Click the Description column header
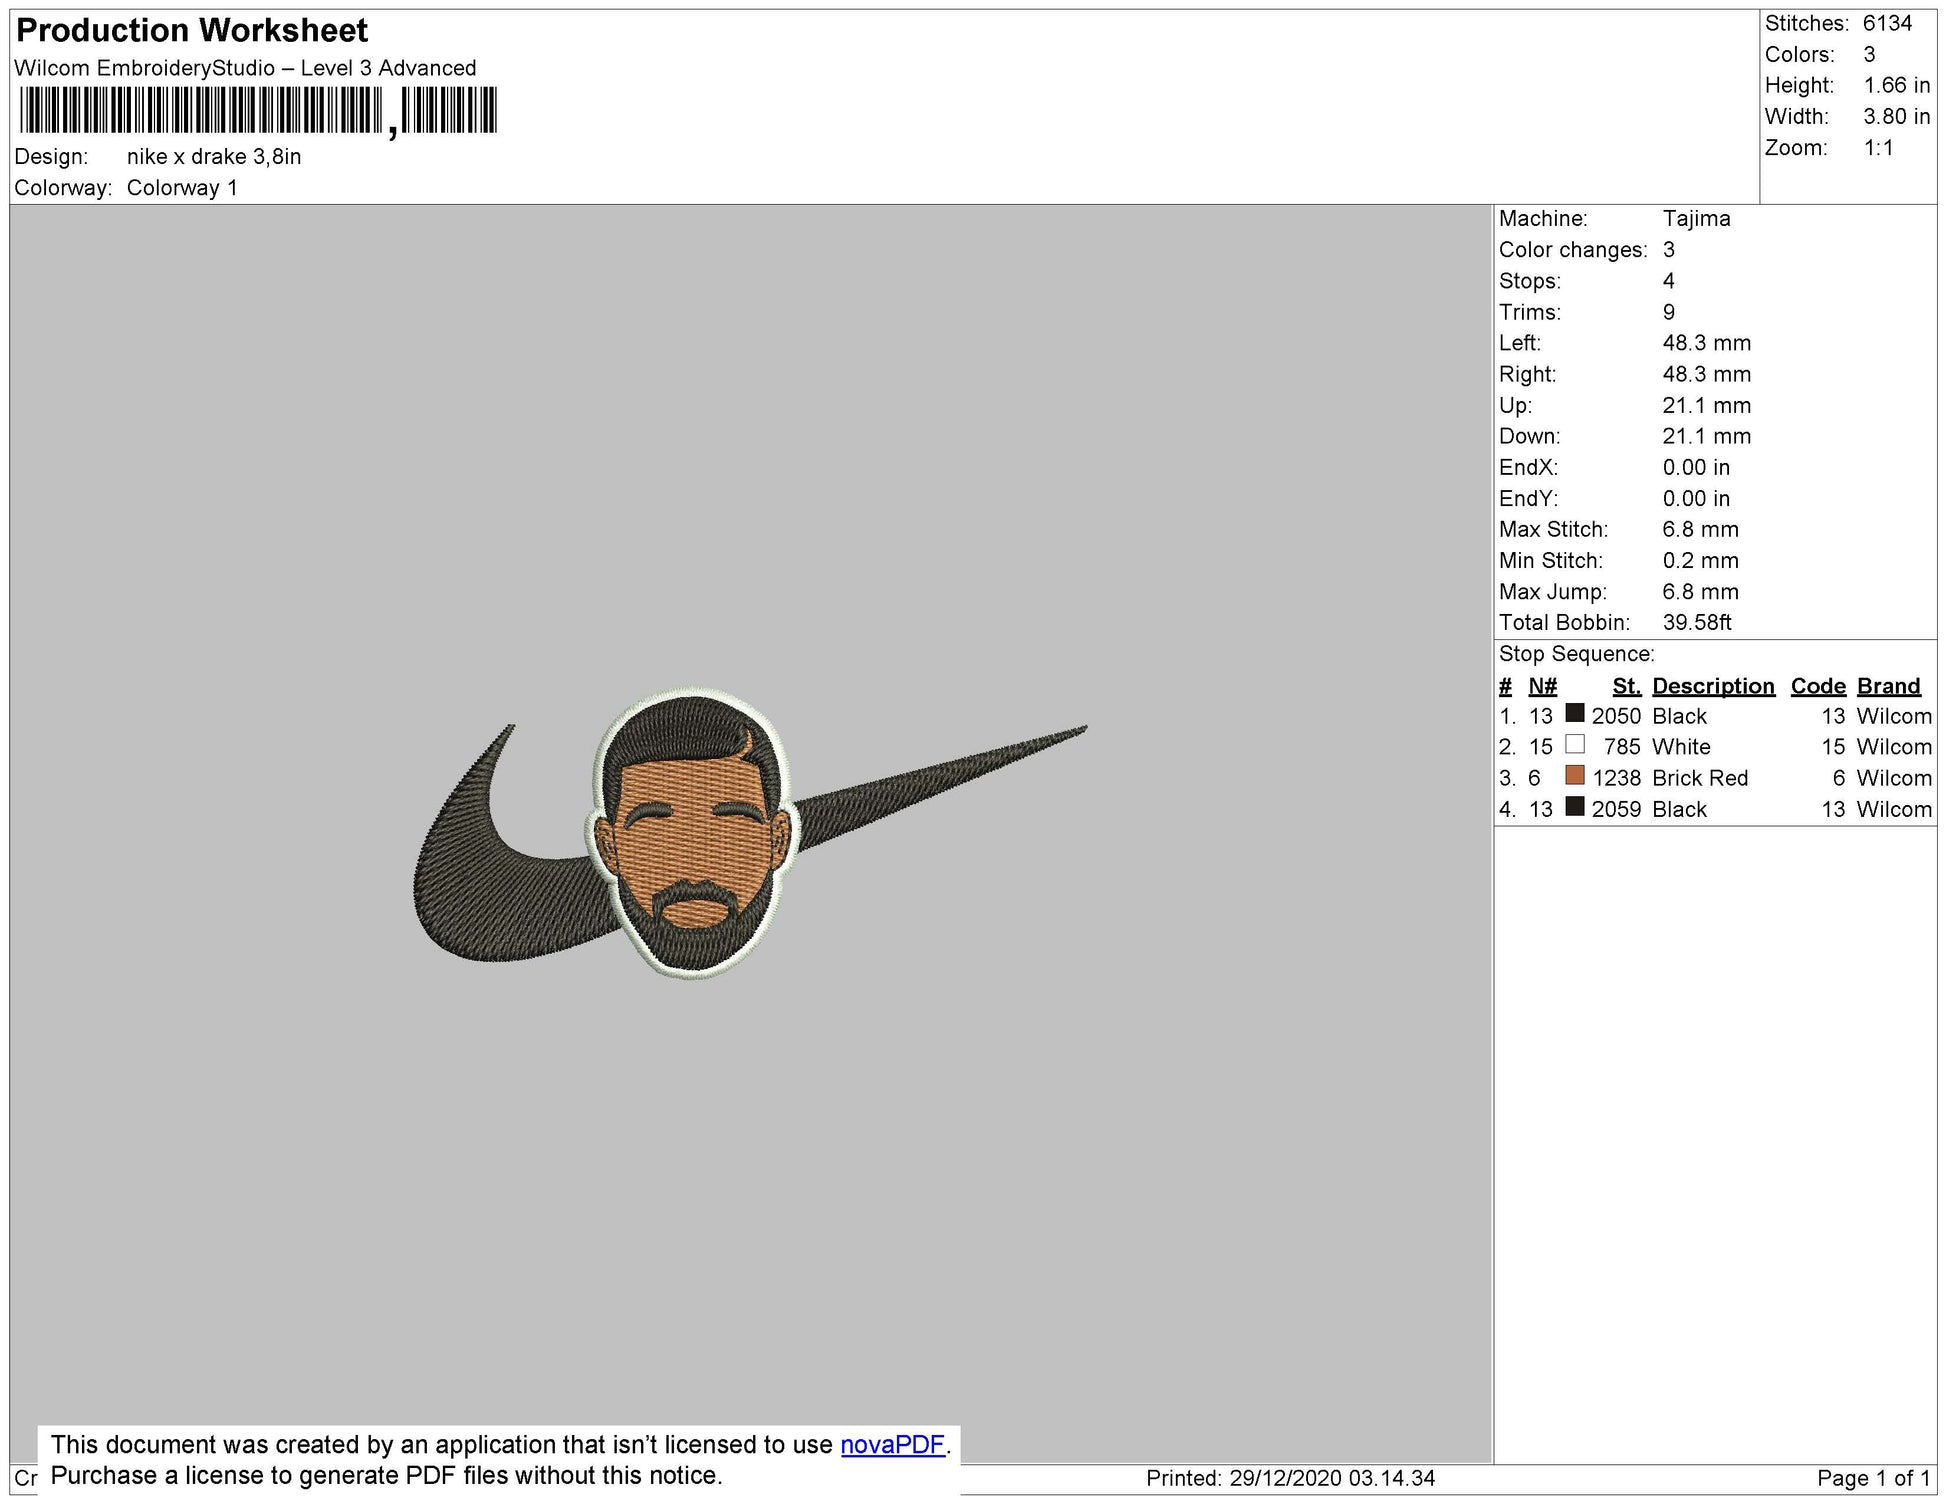Screen dimensions: 1946x1504 pos(1712,686)
